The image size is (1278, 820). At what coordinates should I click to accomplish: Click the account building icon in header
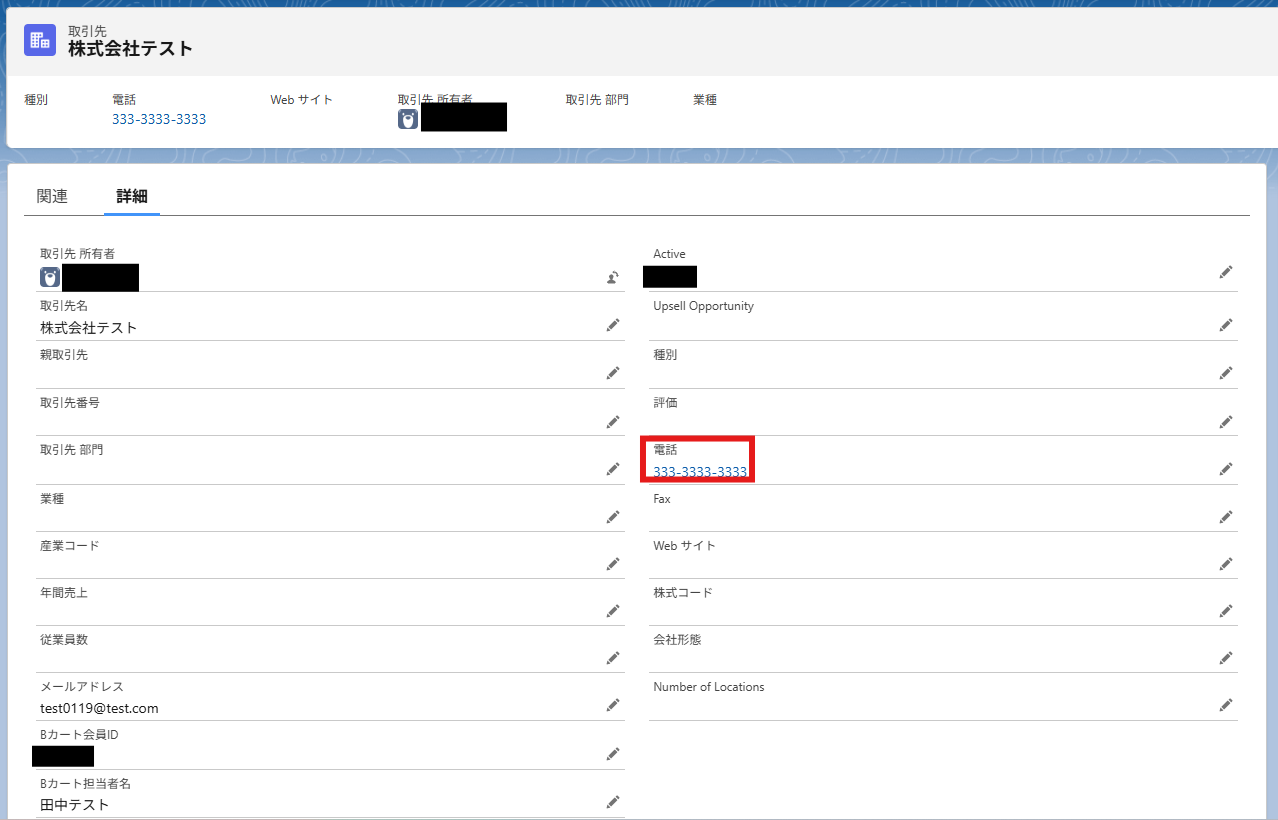point(40,40)
